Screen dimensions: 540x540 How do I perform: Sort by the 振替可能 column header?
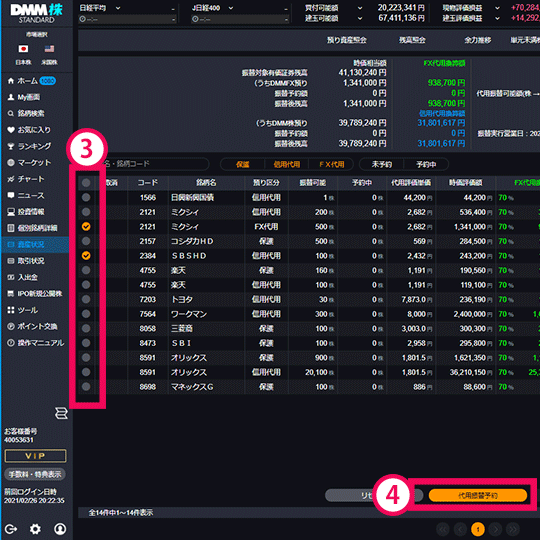313,183
